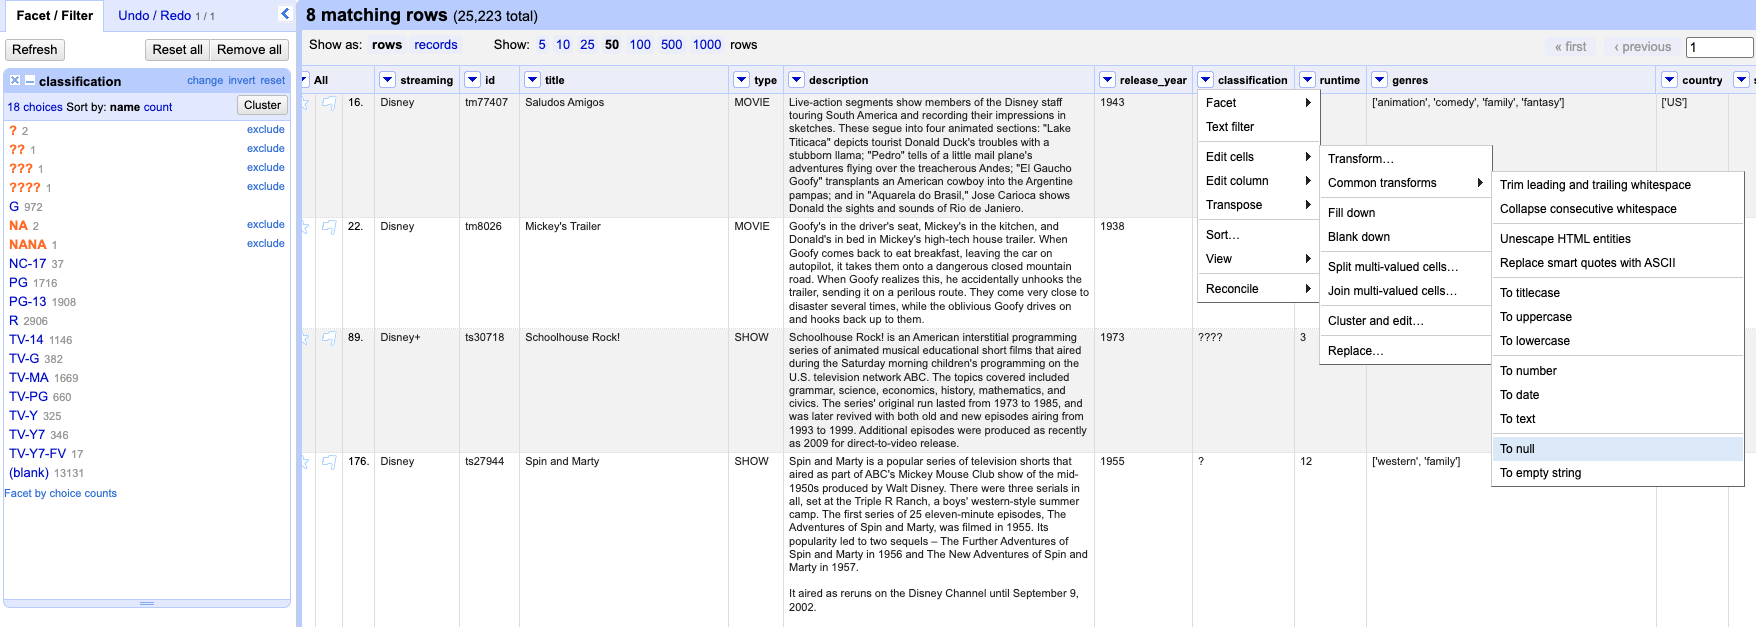The image size is (1756, 627).
Task: Open the 'Common transforms' submenu
Action: point(1406,183)
